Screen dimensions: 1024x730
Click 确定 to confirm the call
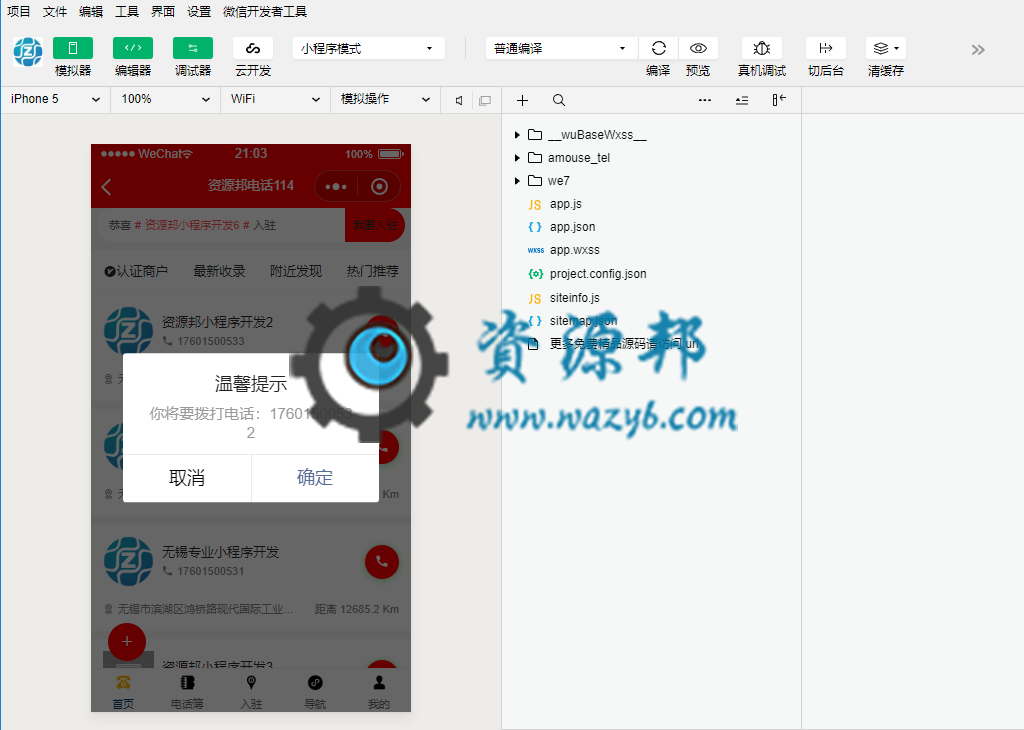coord(315,478)
